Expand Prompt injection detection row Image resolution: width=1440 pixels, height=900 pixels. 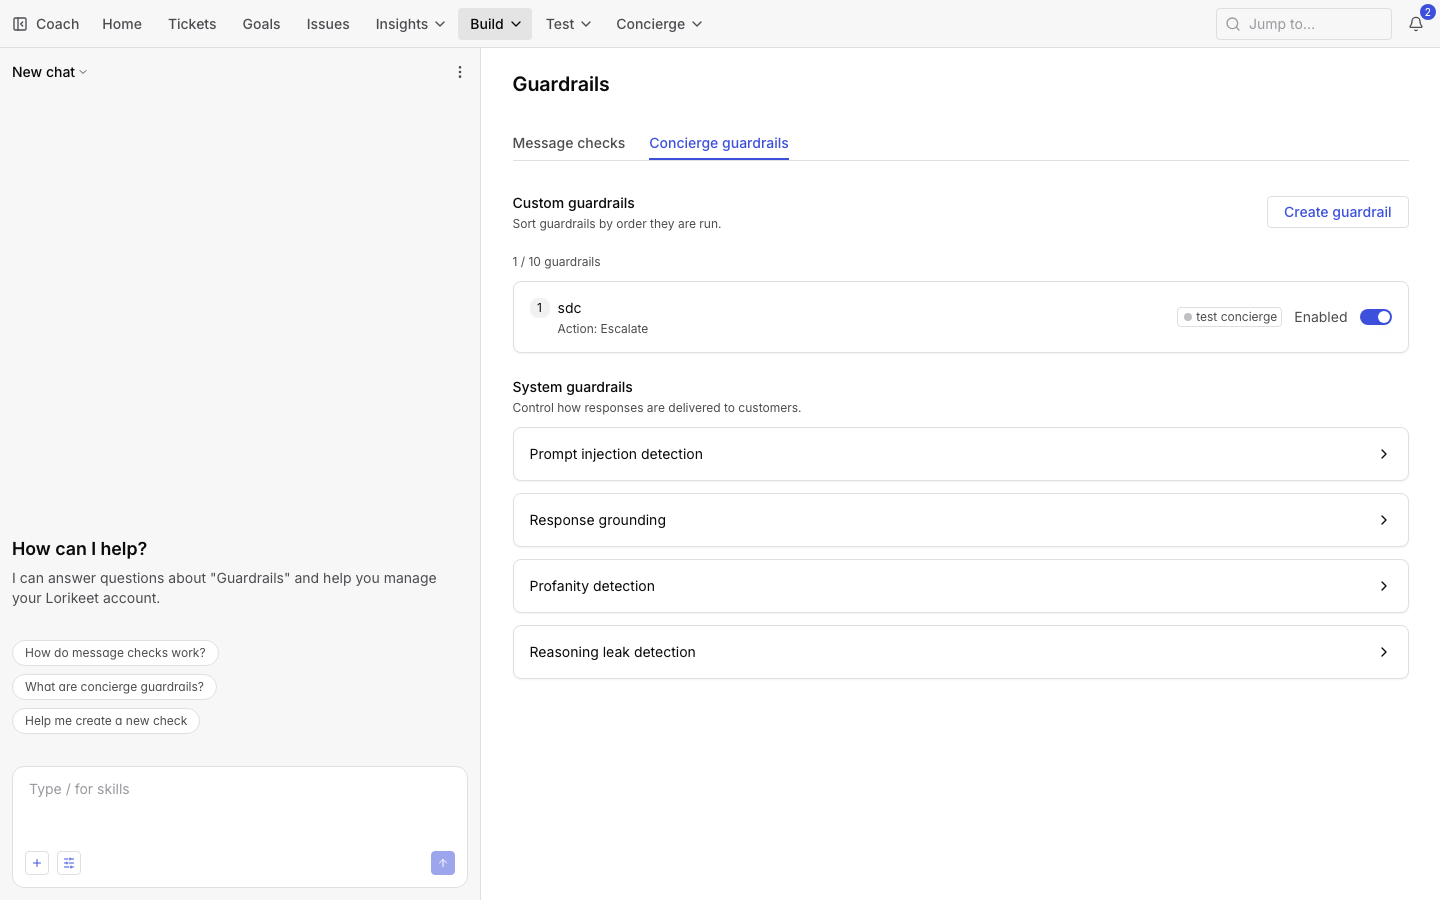click(961, 454)
